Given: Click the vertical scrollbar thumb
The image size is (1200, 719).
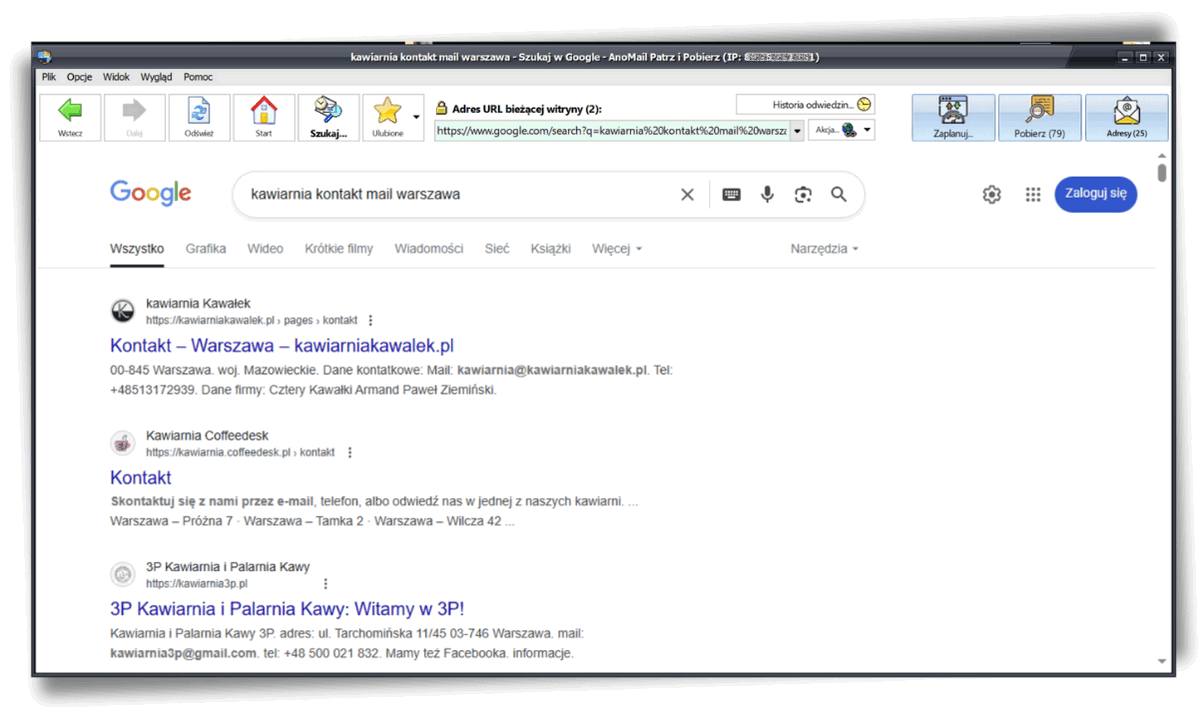Looking at the screenshot, I should click(1161, 172).
